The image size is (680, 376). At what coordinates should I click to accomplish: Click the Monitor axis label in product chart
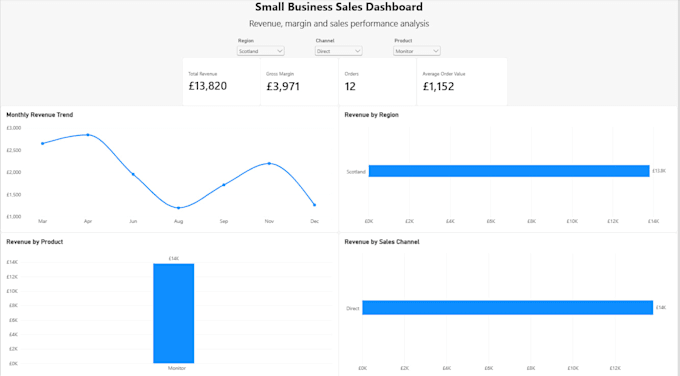point(177,368)
